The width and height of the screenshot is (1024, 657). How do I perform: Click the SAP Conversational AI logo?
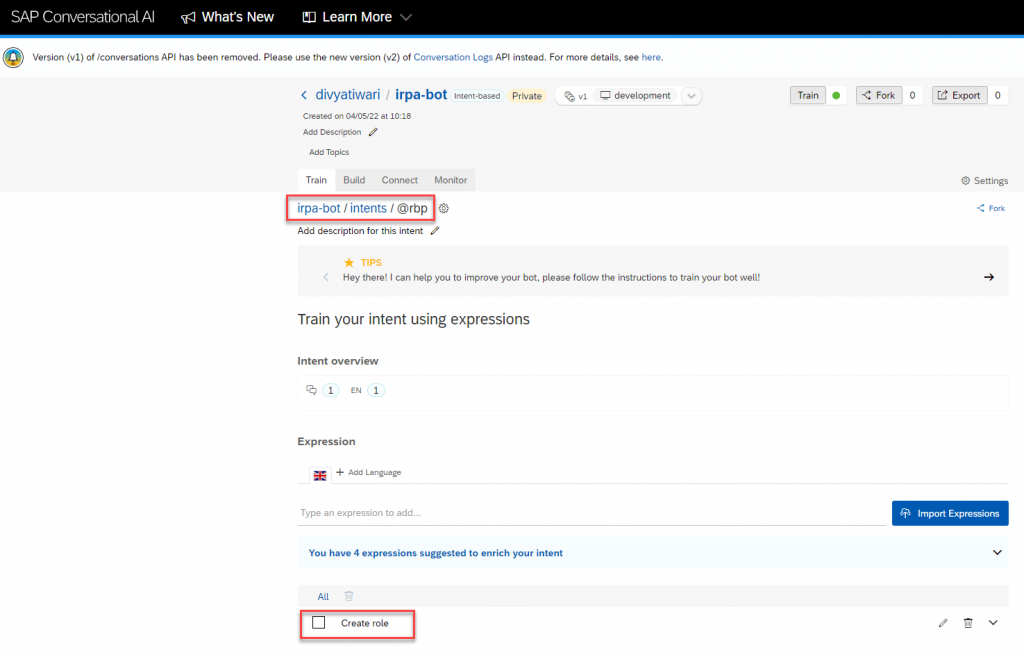(83, 17)
